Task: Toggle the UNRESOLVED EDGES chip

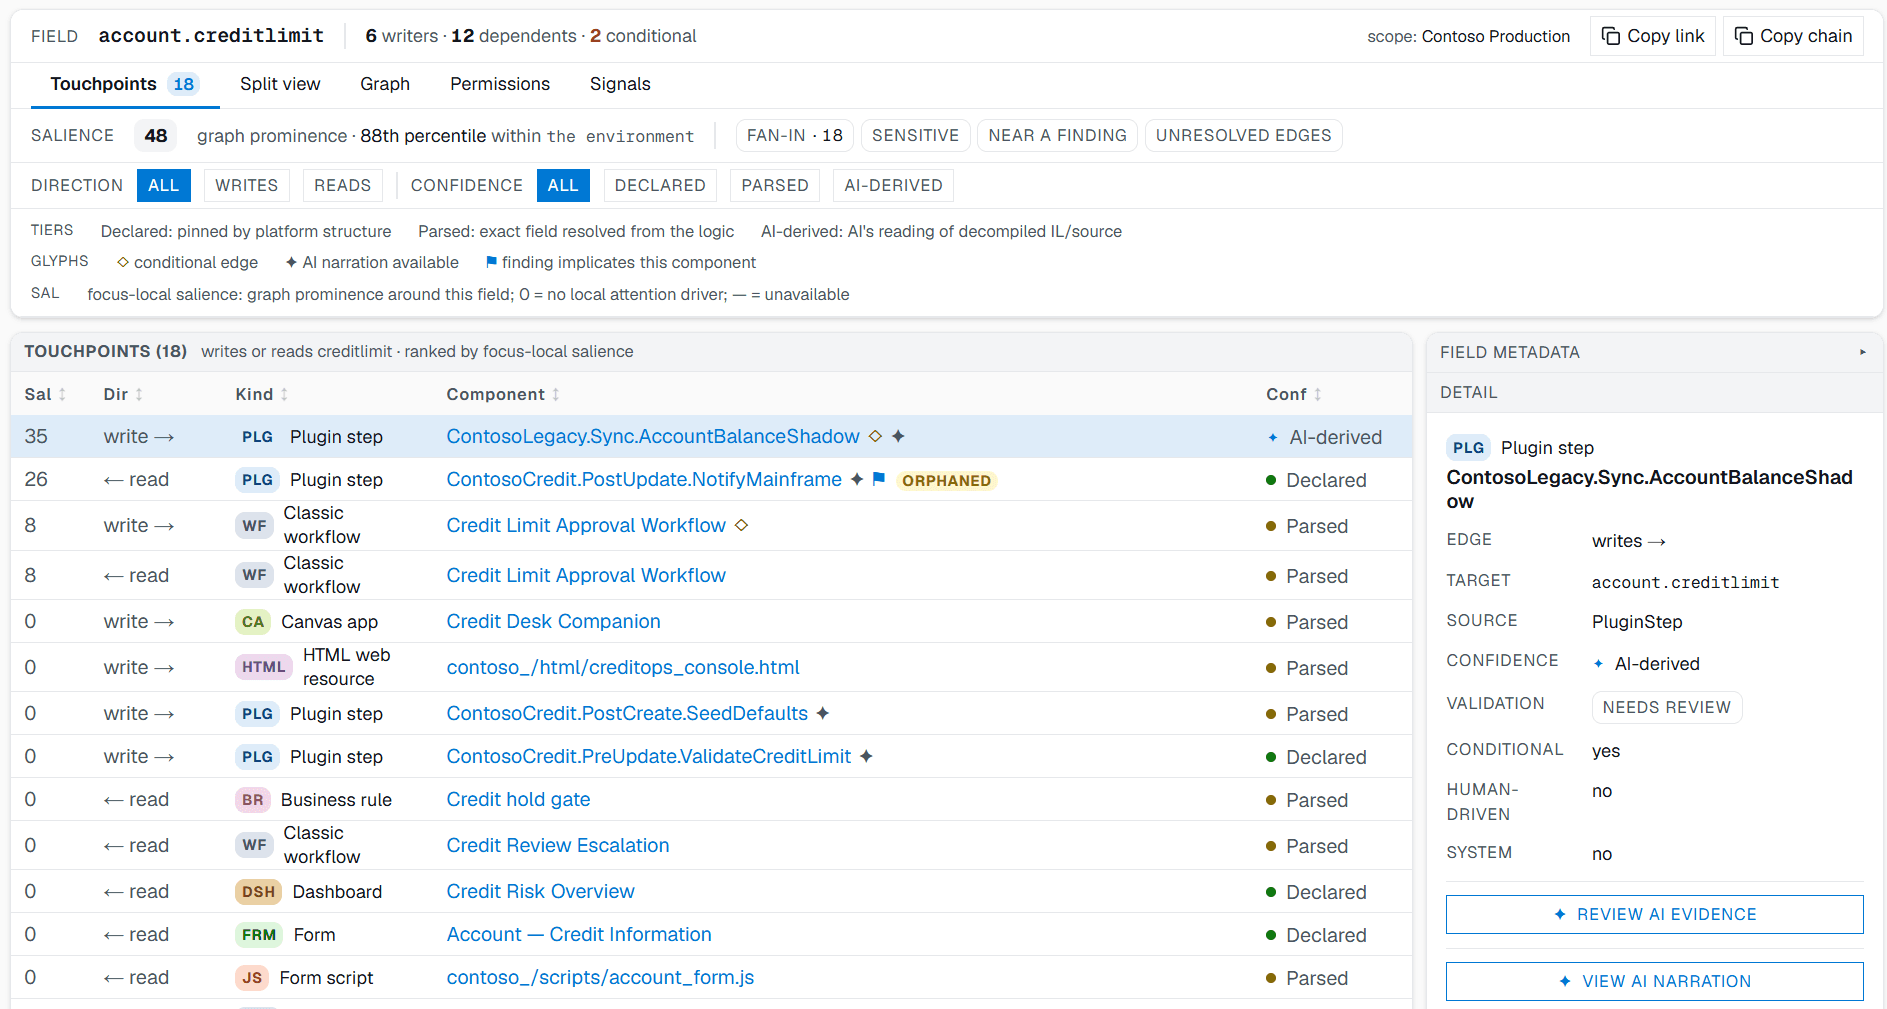Action: coord(1243,135)
